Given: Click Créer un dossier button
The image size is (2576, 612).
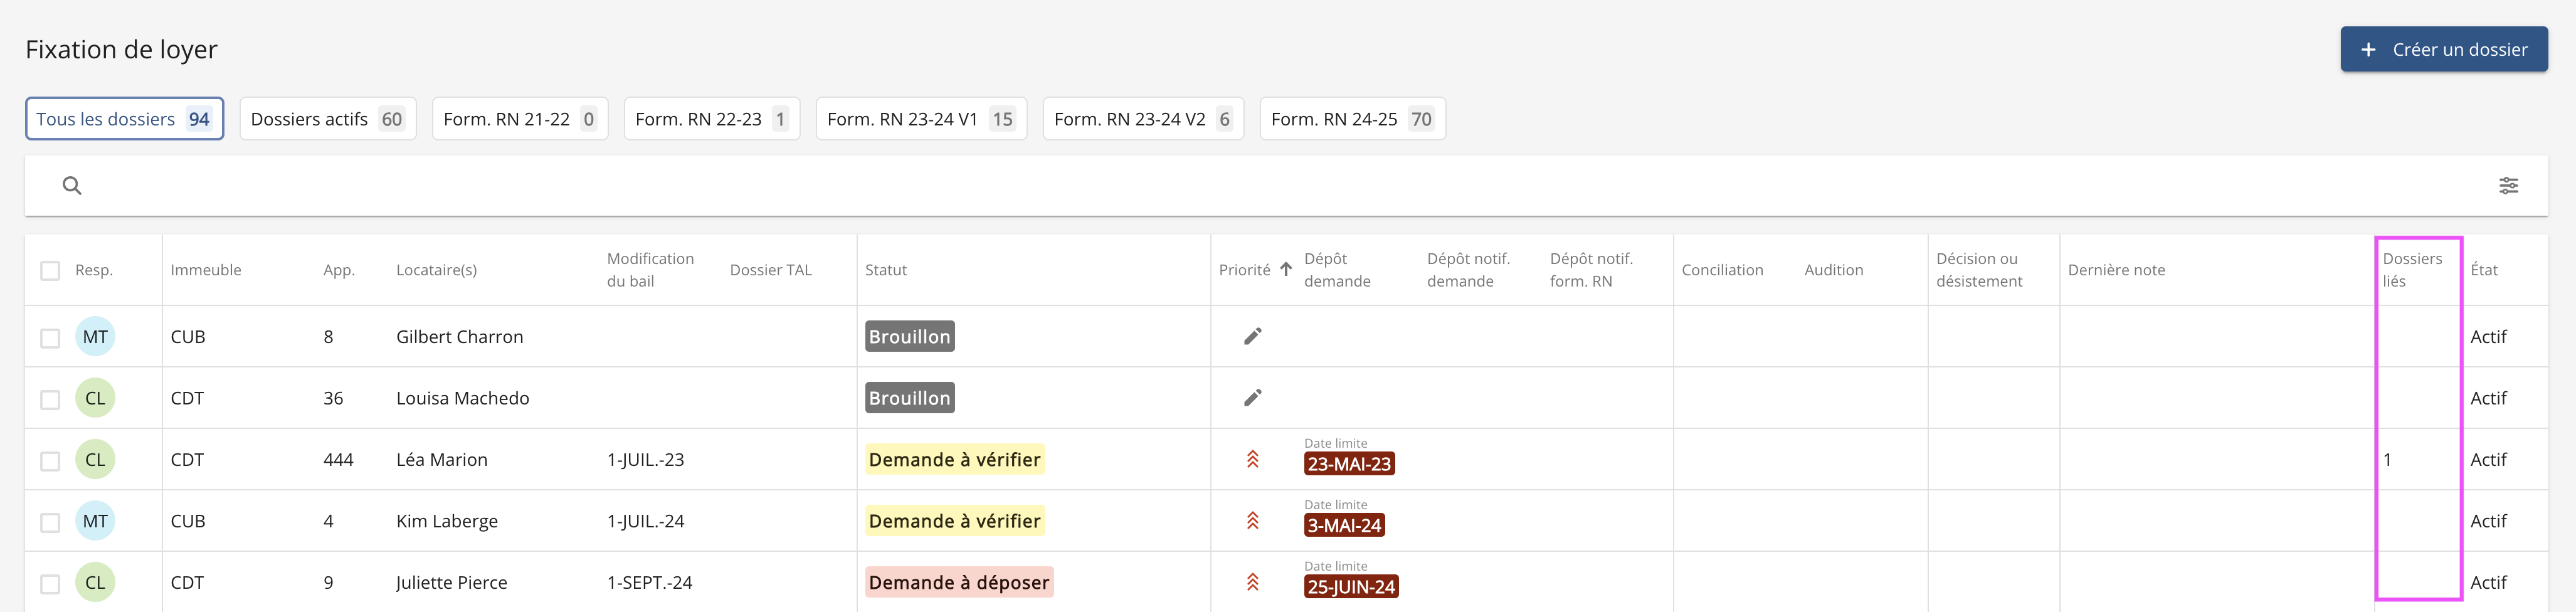Looking at the screenshot, I should pos(2443,49).
